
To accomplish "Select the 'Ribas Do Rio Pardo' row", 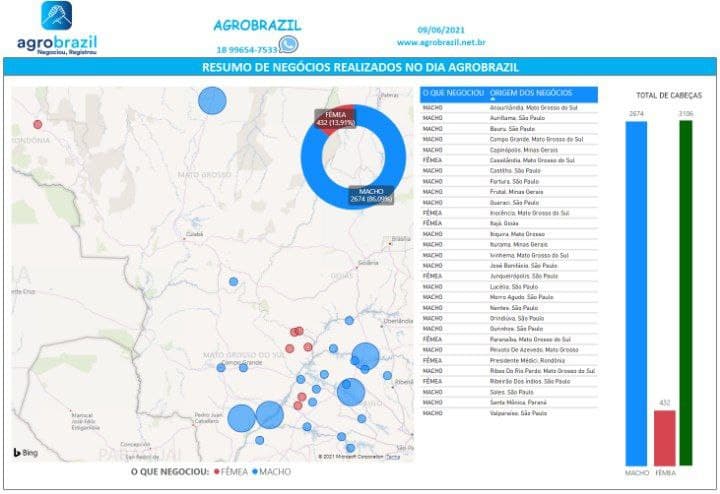I will (x=509, y=371).
